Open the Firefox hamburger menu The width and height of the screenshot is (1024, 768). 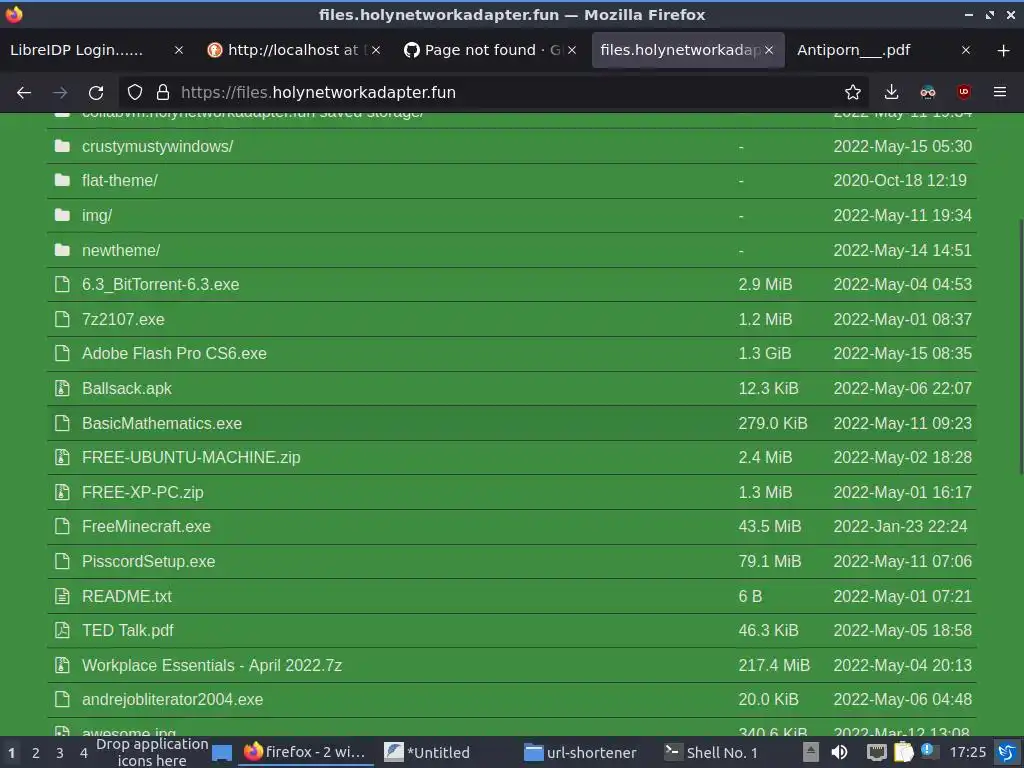point(999,93)
